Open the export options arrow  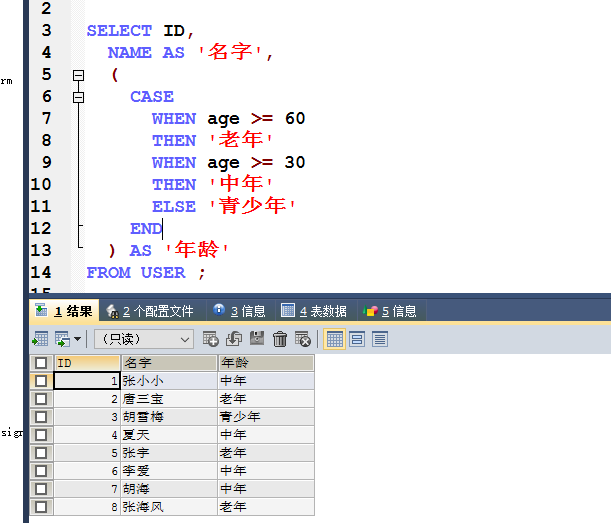point(78,339)
